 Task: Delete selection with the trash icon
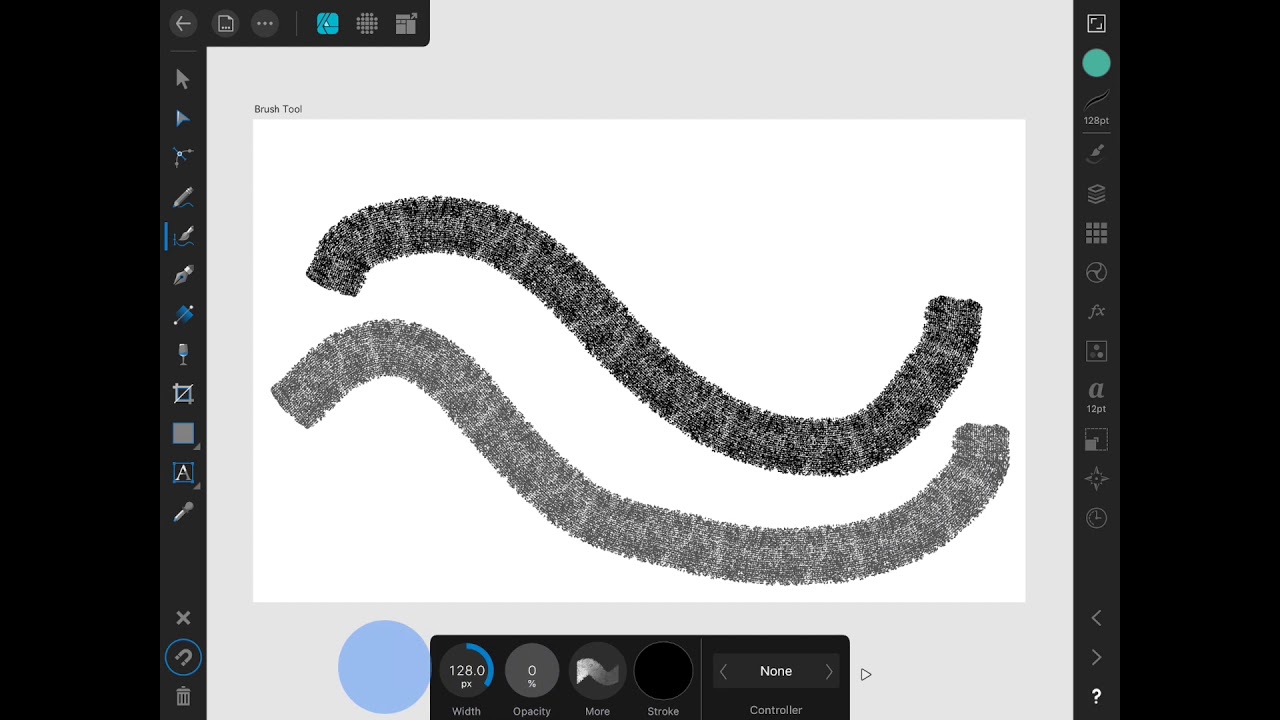pyautogui.click(x=183, y=697)
